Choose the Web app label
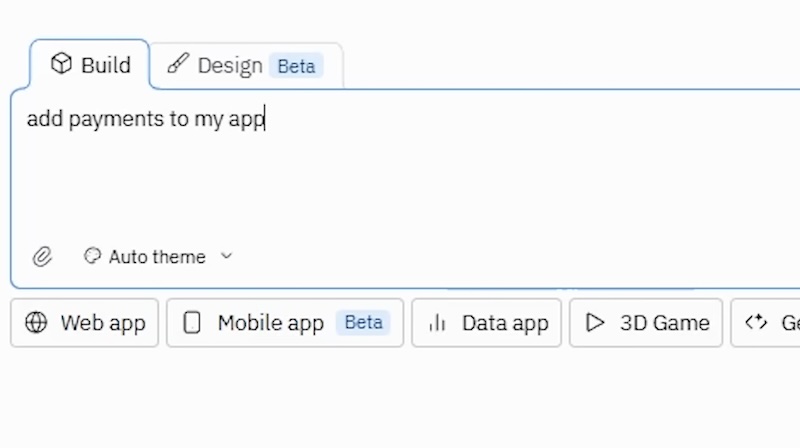The height and width of the screenshot is (448, 800). [x=103, y=323]
